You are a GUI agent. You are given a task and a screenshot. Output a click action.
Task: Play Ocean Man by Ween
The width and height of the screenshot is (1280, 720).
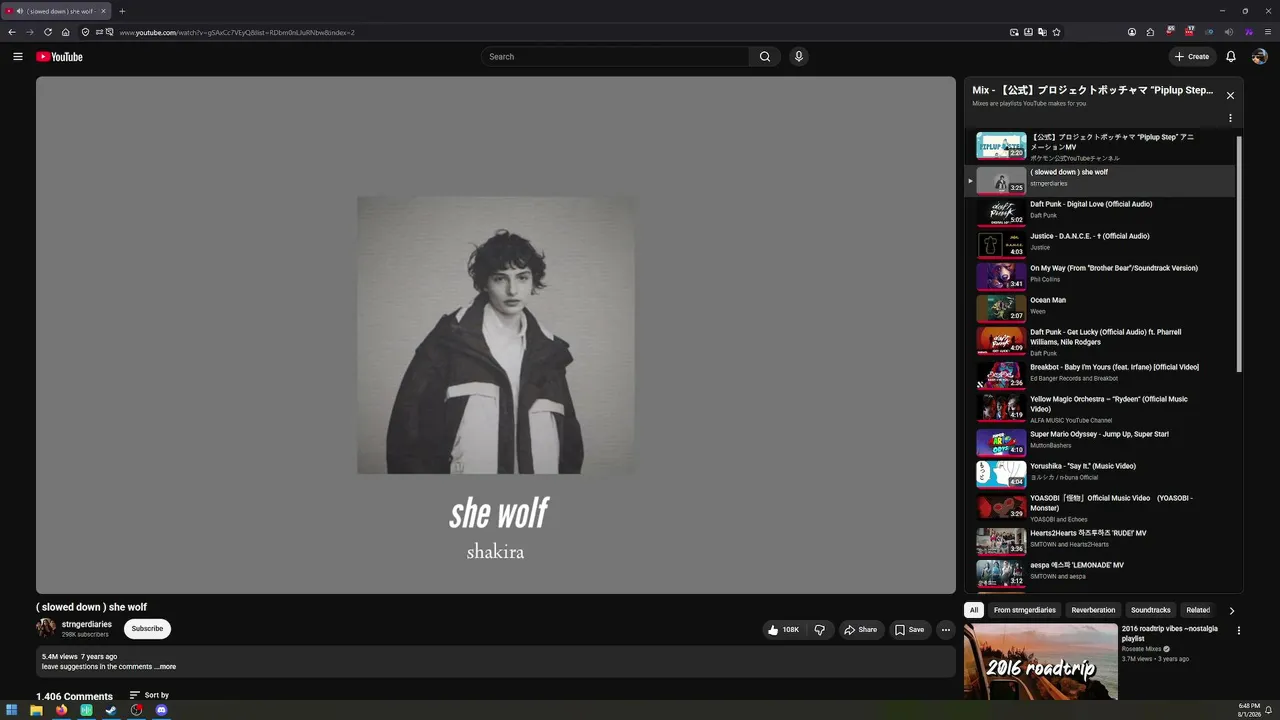[x=1100, y=310]
